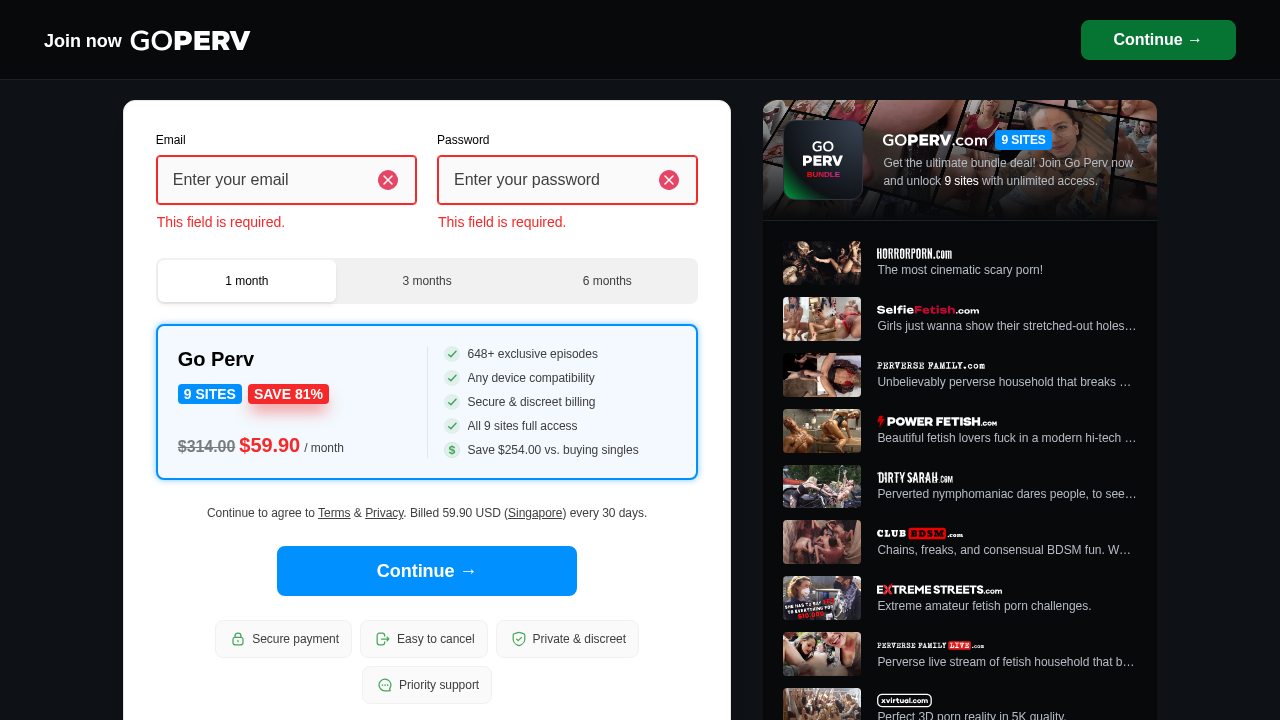Click the Easy to cancel badge label
The height and width of the screenshot is (720, 1280).
(x=436, y=639)
